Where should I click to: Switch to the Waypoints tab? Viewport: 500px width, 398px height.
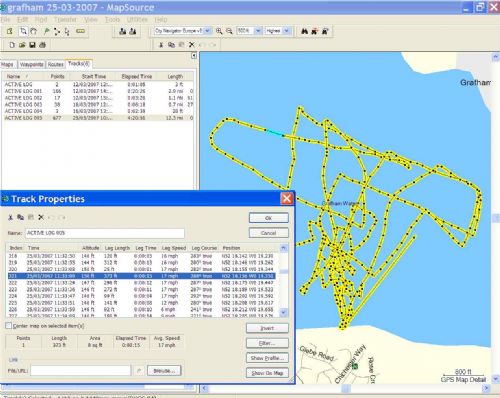tap(31, 64)
